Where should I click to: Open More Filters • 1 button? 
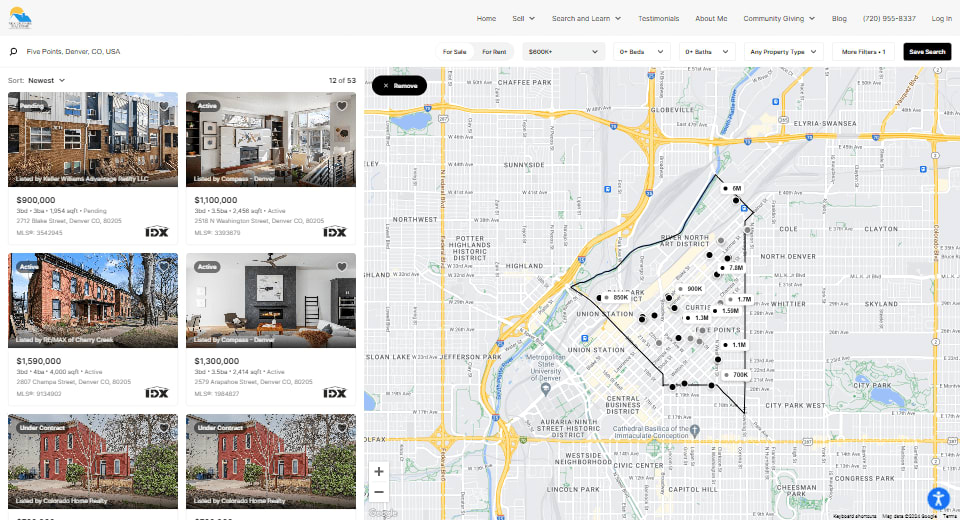pyautogui.click(x=863, y=52)
